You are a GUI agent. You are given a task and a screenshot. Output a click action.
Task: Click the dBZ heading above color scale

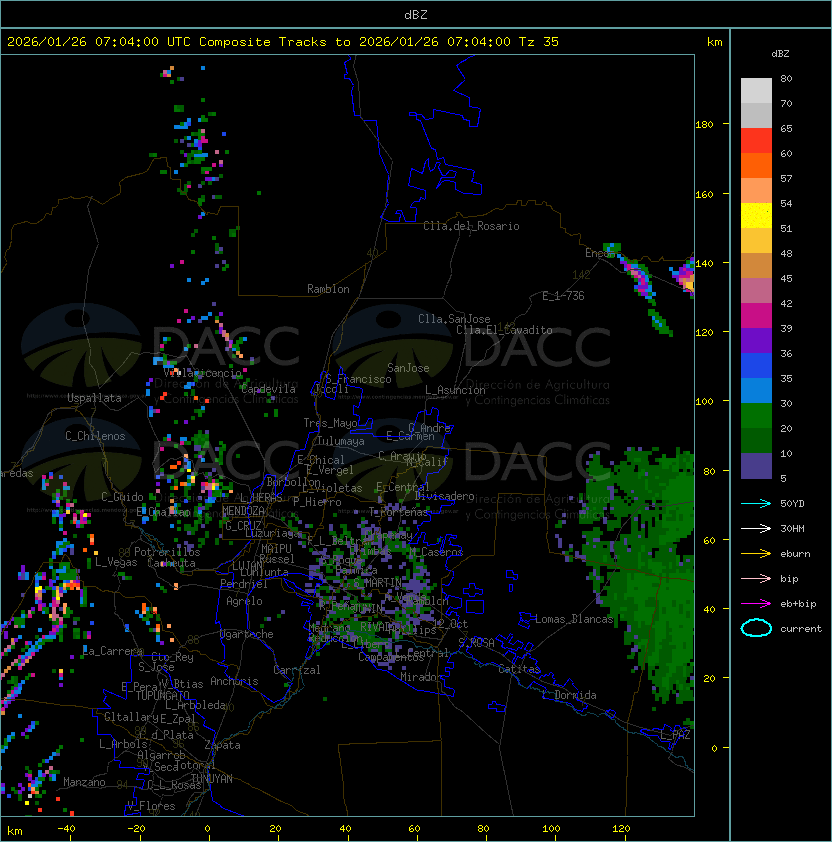pyautogui.click(x=780, y=54)
